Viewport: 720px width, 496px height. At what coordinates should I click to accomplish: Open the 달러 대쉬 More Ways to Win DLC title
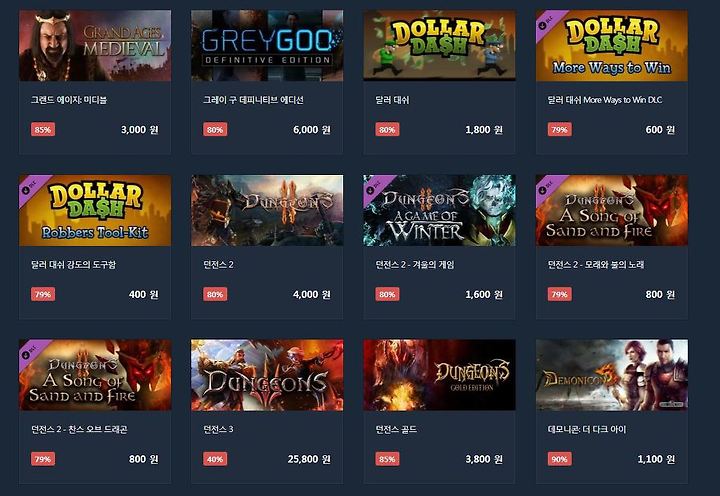pos(605,100)
